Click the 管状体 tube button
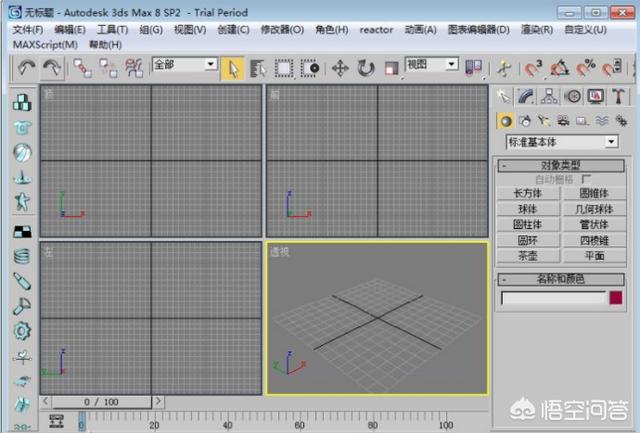The height and width of the screenshot is (433, 640). click(594, 224)
